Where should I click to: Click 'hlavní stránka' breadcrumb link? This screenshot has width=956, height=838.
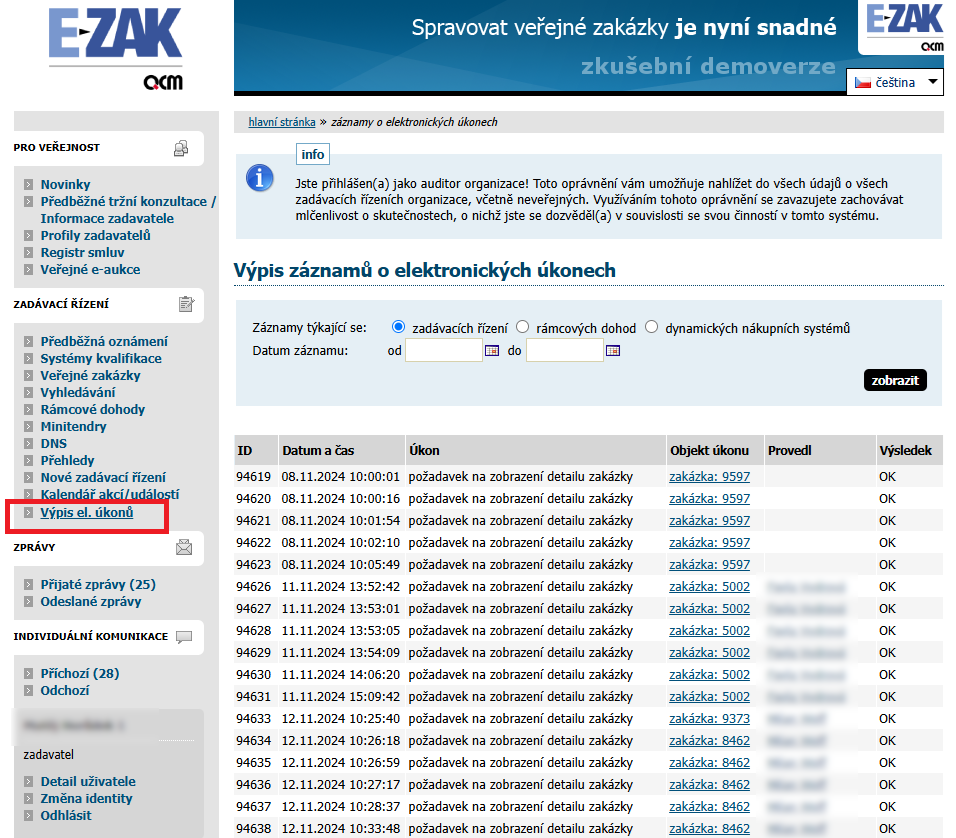click(x=282, y=122)
